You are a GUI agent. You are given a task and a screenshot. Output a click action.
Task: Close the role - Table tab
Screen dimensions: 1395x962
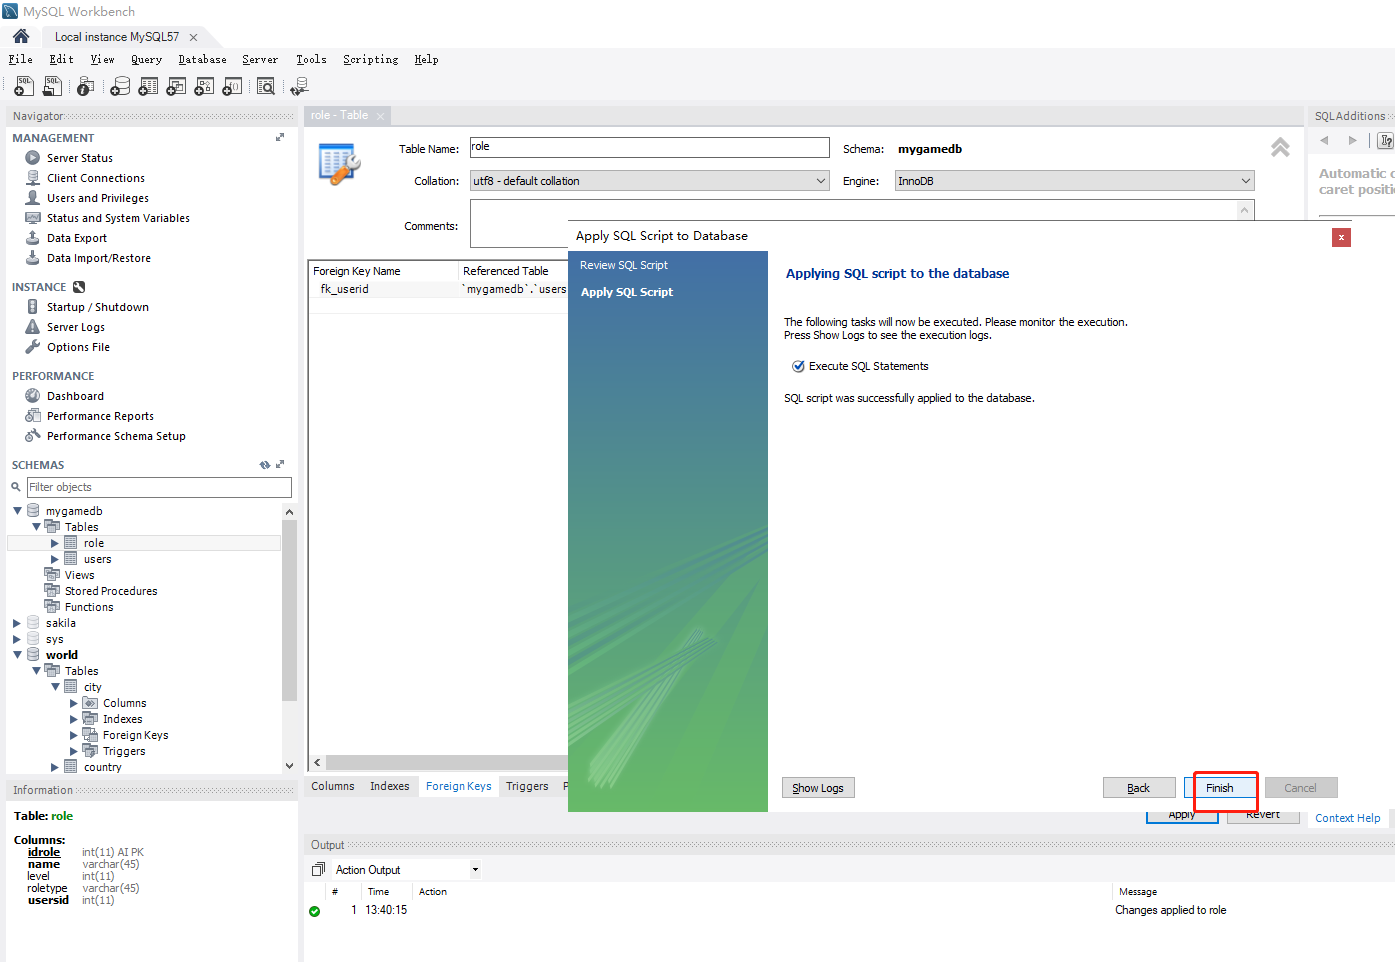click(380, 116)
